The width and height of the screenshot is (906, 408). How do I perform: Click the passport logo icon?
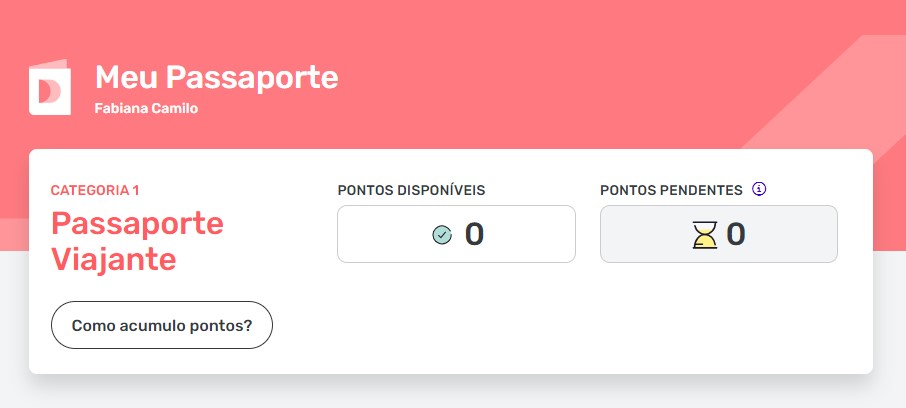(x=50, y=89)
